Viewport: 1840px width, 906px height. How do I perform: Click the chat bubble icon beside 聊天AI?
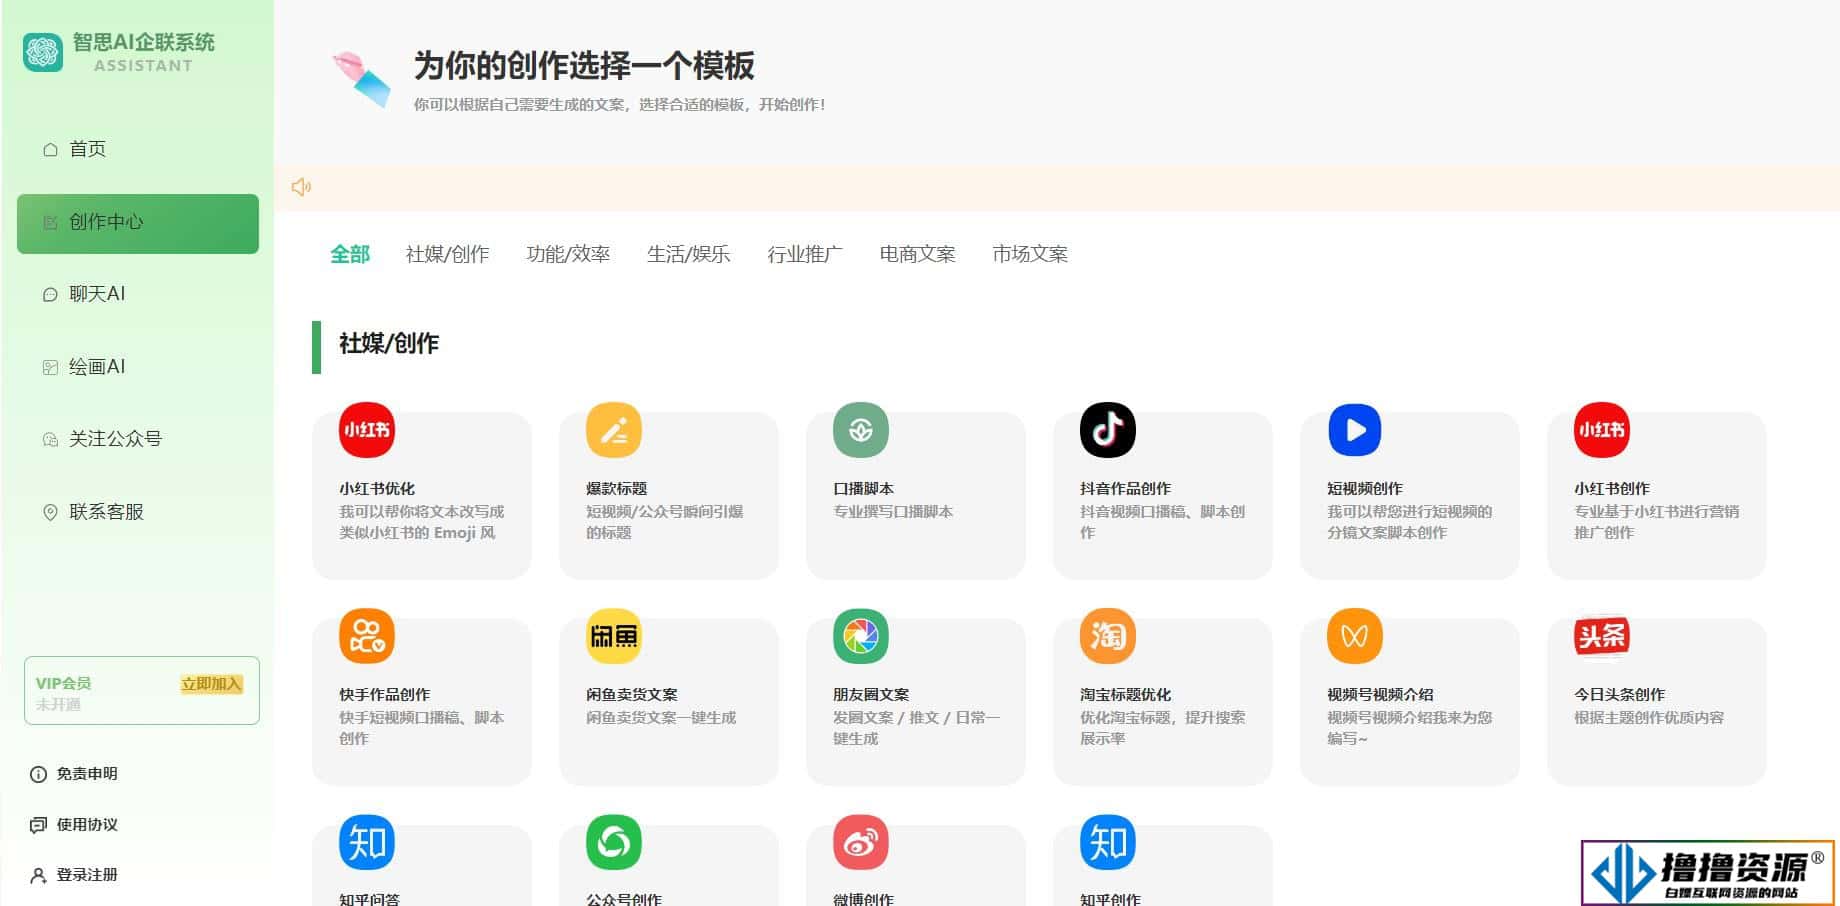click(x=50, y=294)
